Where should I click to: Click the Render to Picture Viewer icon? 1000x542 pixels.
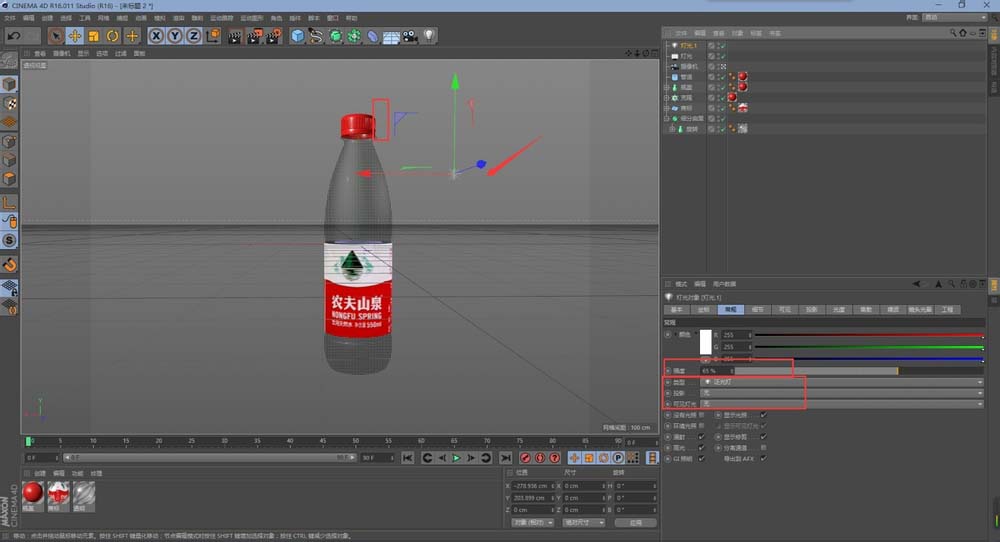pyautogui.click(x=254, y=36)
